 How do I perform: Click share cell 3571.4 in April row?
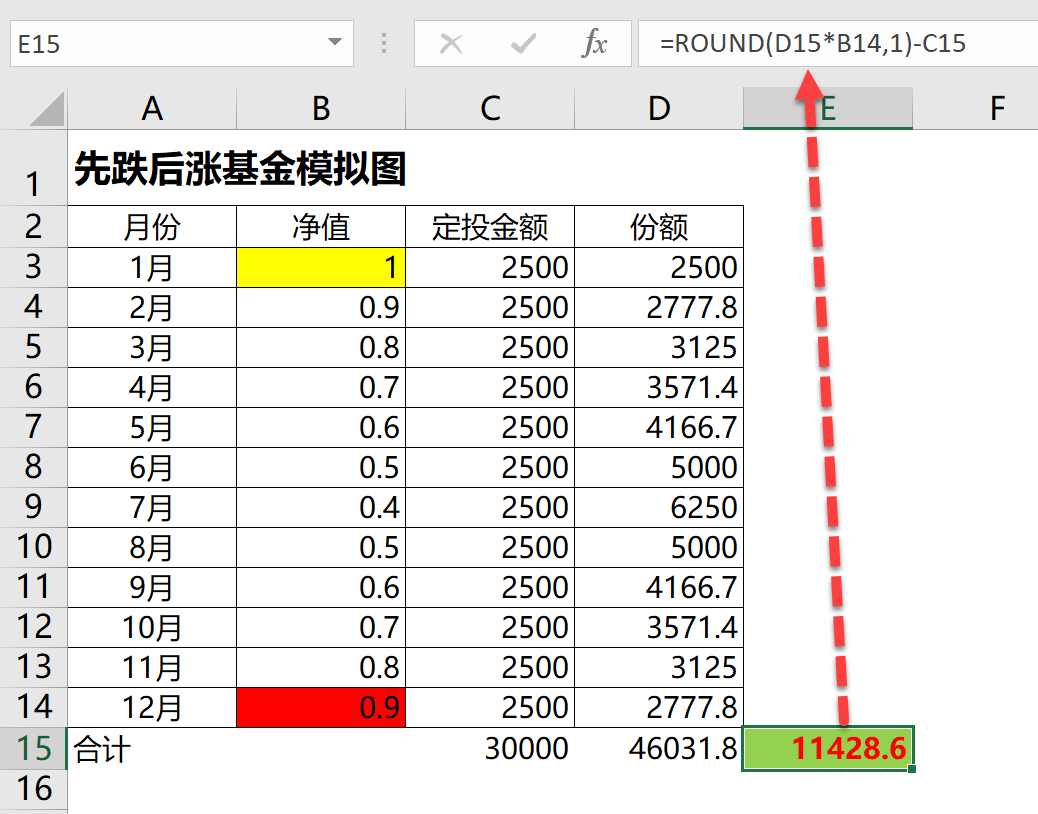point(659,388)
